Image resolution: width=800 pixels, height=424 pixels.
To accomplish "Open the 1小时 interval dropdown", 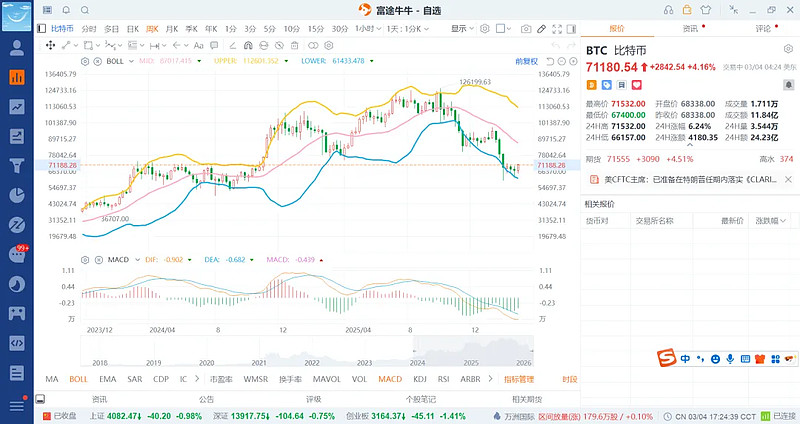I will click(x=368, y=29).
